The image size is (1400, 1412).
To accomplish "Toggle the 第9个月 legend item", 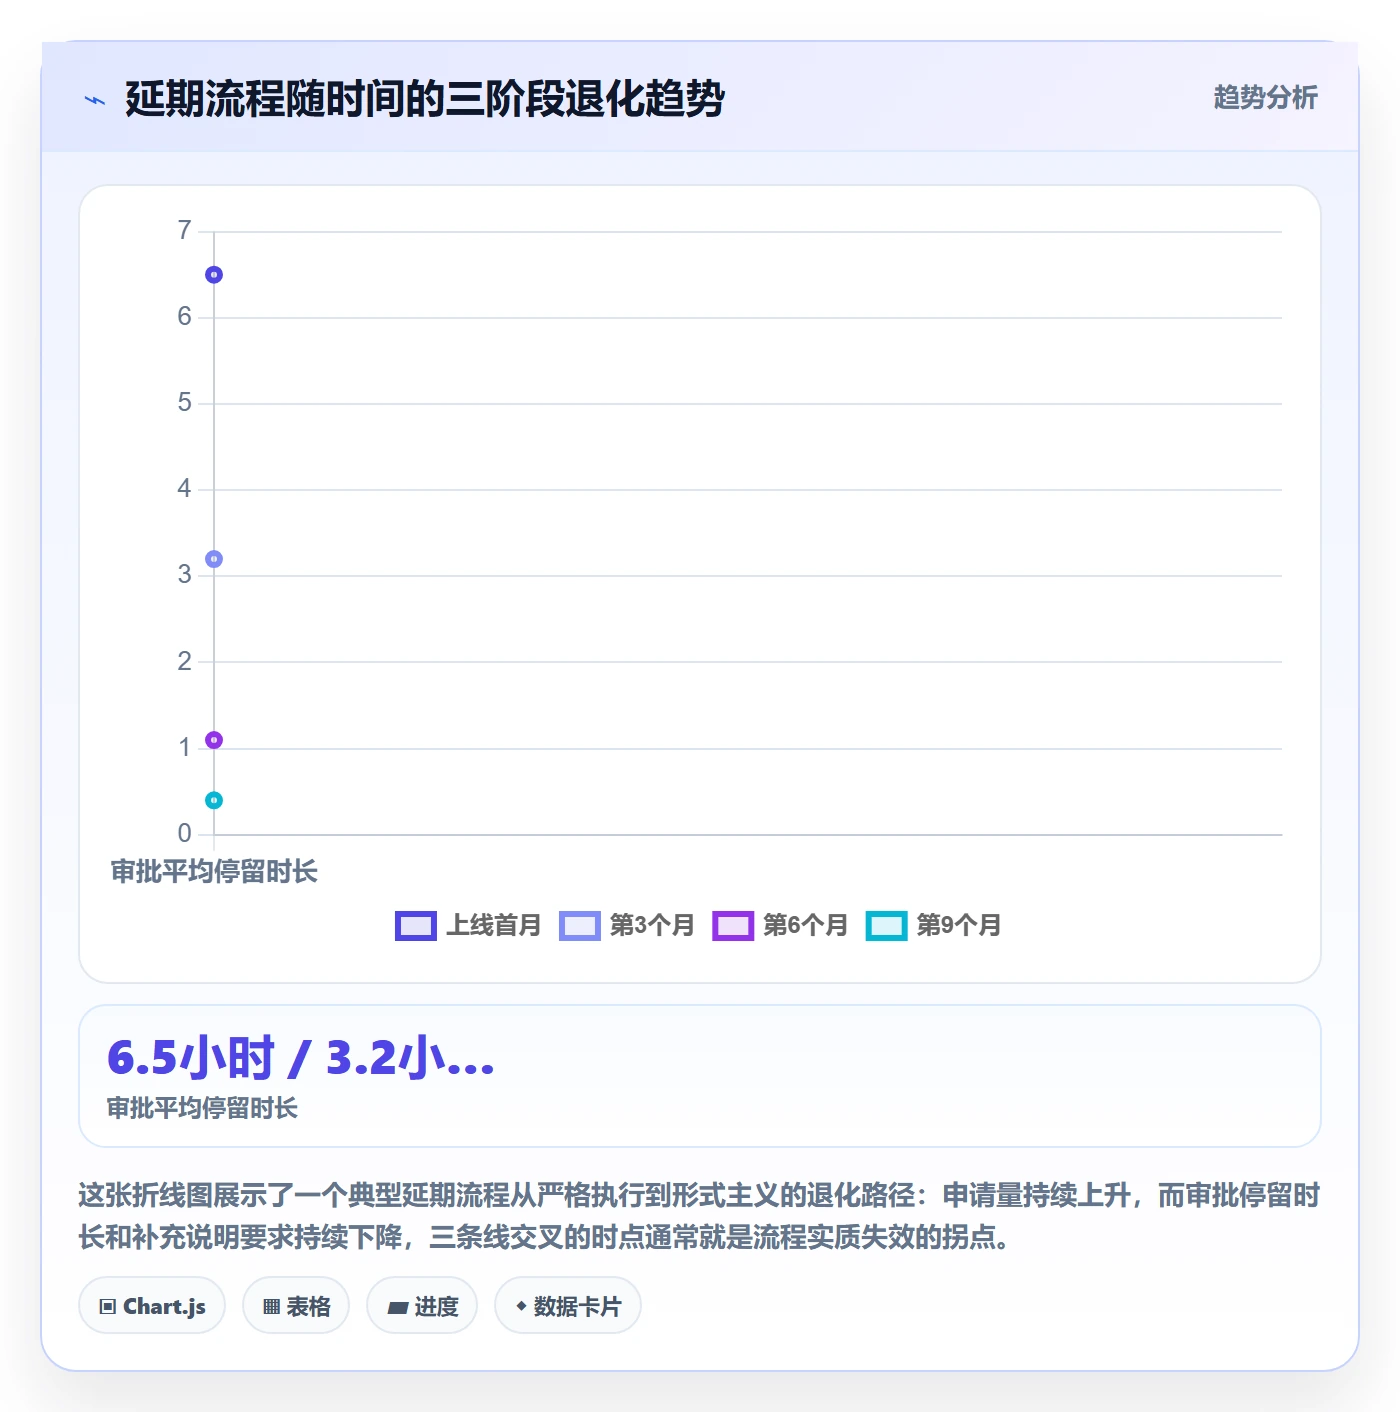I will (x=934, y=925).
